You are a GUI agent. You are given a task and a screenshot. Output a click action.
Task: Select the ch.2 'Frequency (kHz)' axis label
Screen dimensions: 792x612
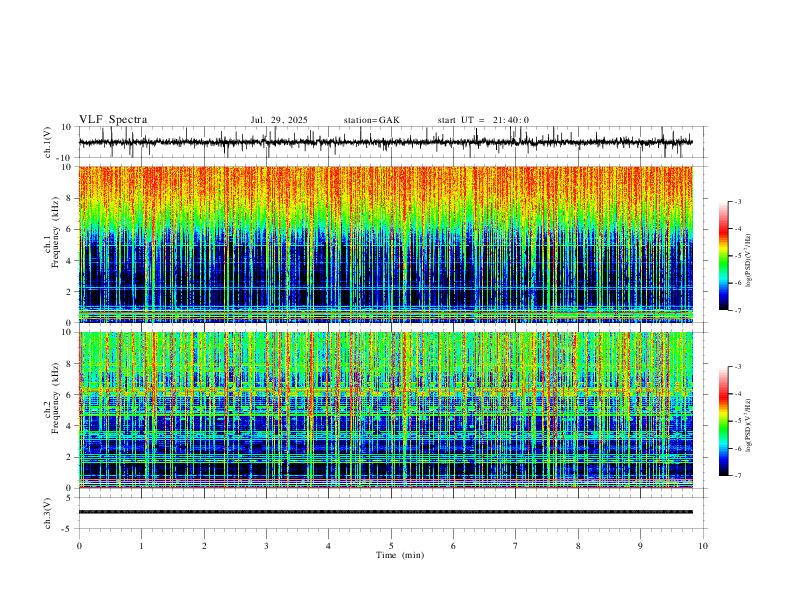(55, 398)
